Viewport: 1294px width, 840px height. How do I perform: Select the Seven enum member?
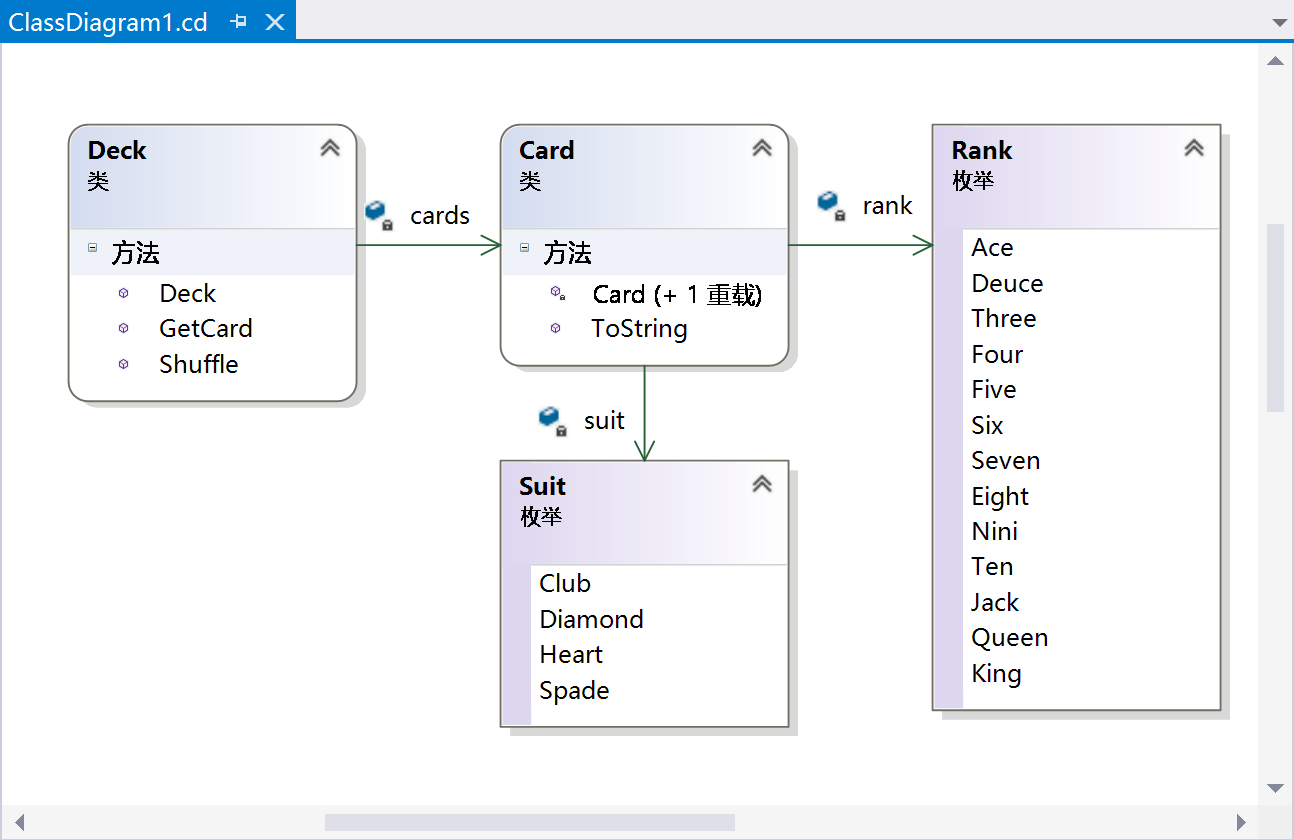(x=1006, y=460)
